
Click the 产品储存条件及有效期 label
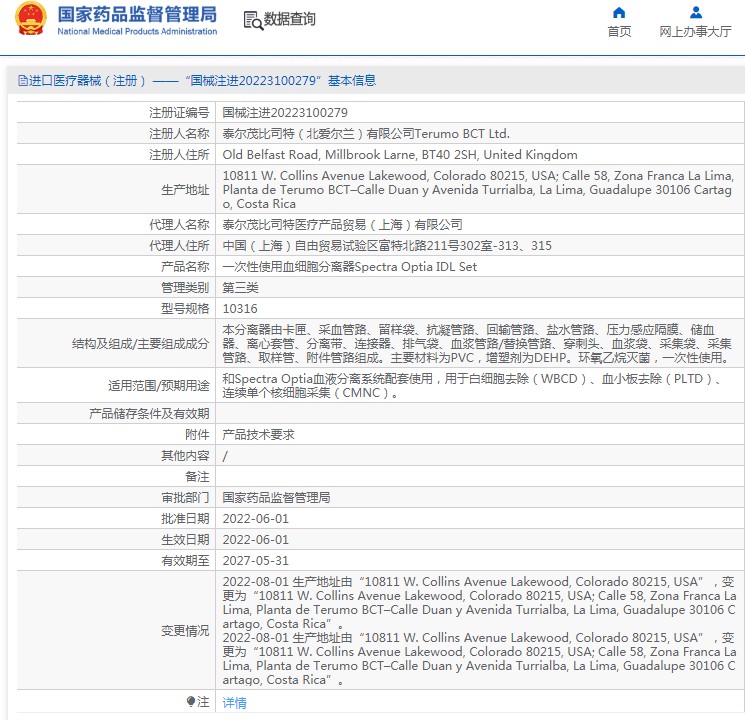tap(149, 413)
